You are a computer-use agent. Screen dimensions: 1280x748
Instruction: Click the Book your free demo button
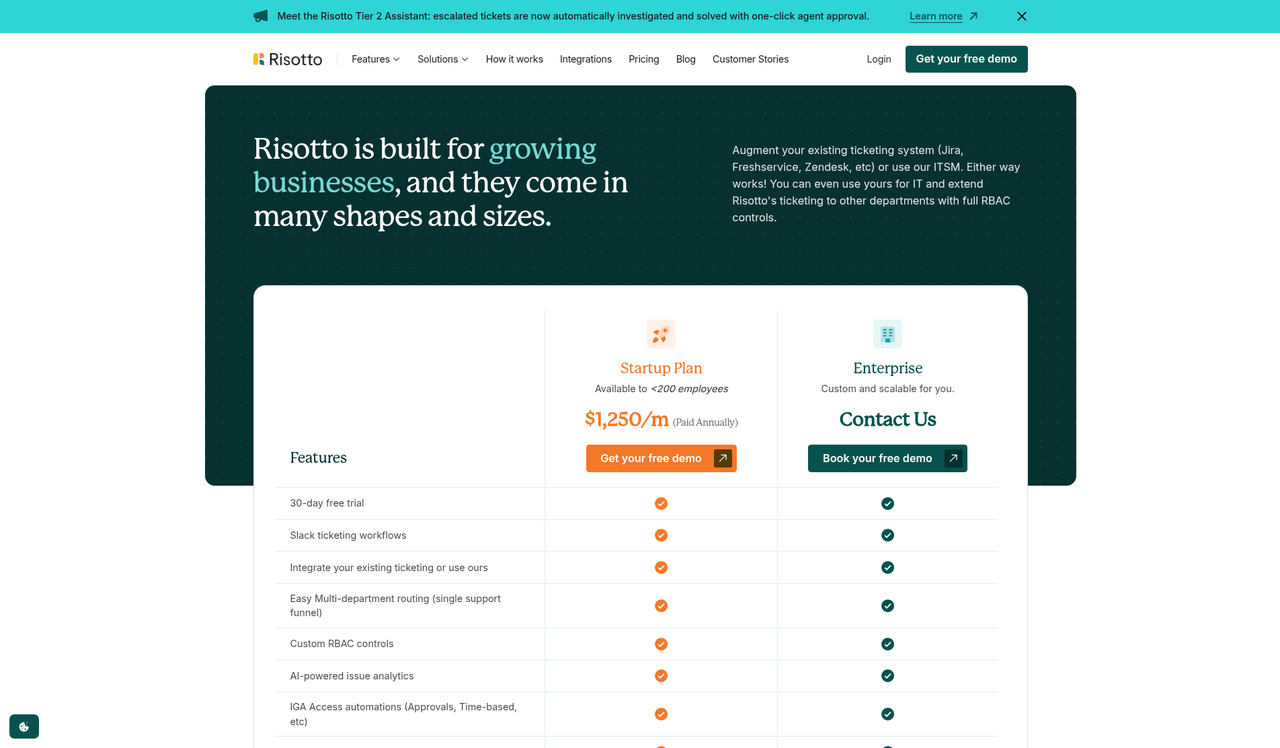point(888,458)
